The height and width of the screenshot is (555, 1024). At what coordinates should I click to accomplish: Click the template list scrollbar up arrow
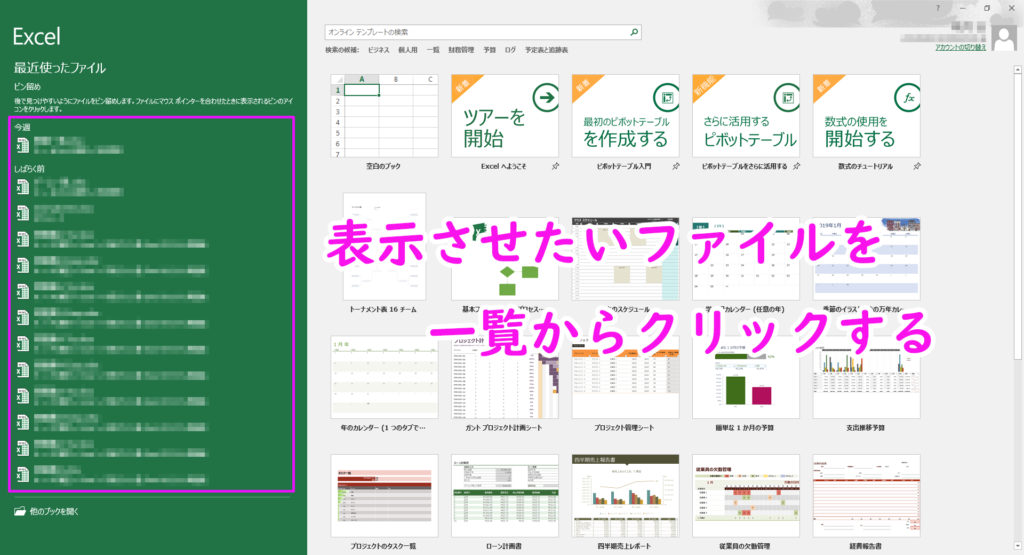click(x=1017, y=69)
